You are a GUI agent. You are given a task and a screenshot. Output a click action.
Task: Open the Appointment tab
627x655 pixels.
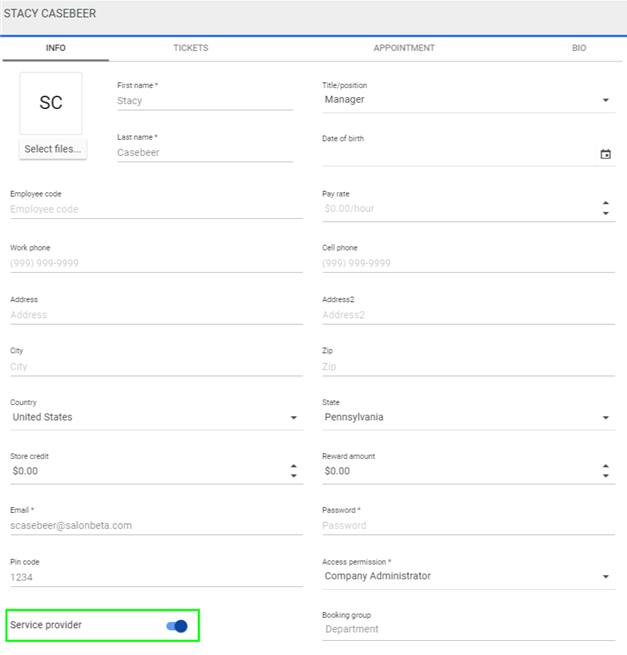pyautogui.click(x=404, y=48)
